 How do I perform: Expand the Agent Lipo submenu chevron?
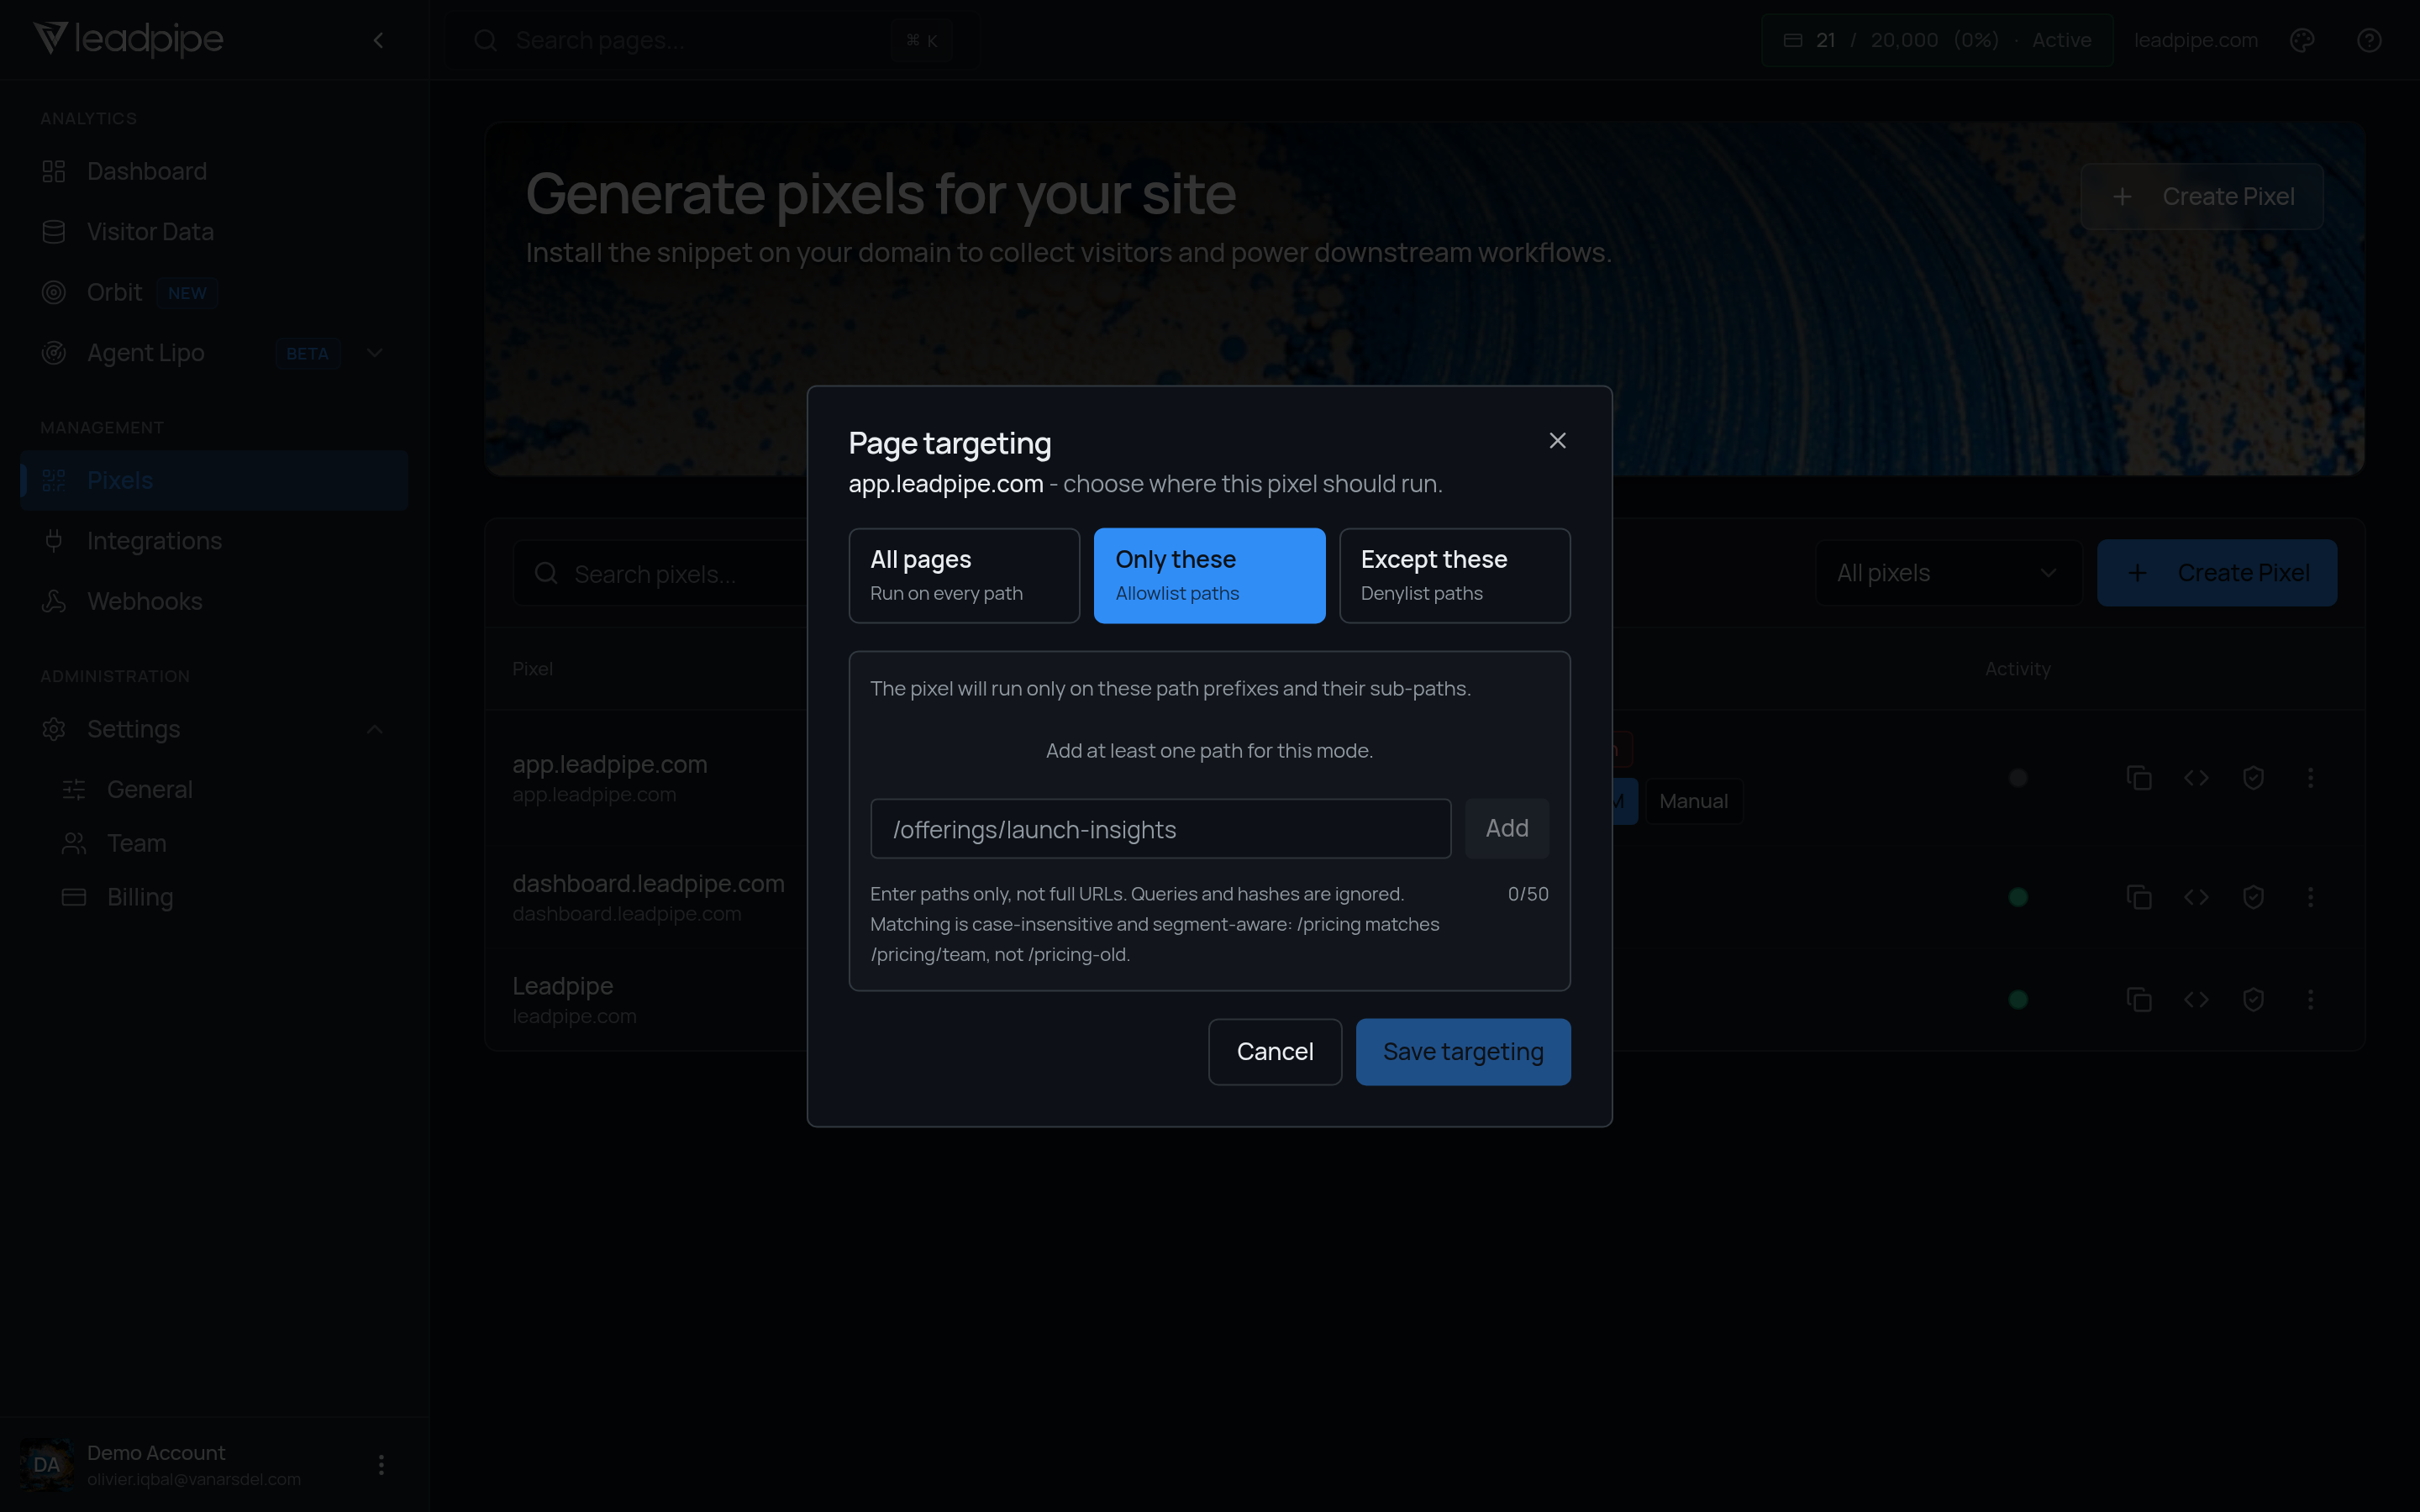[x=375, y=353]
